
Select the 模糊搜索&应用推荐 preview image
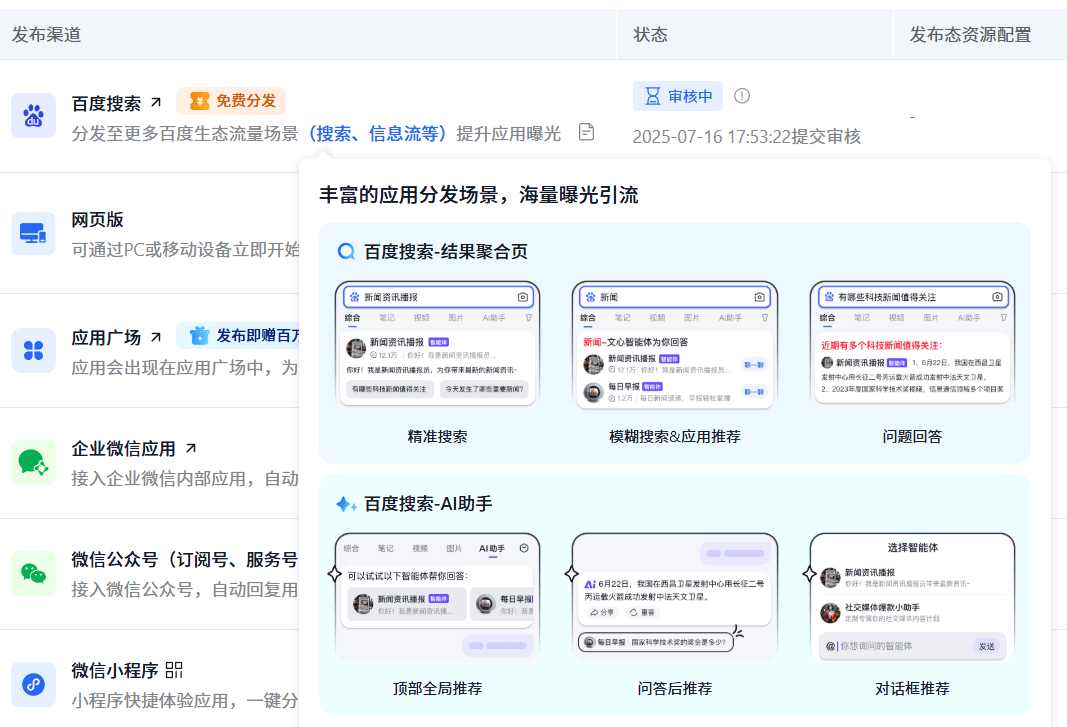pos(674,344)
